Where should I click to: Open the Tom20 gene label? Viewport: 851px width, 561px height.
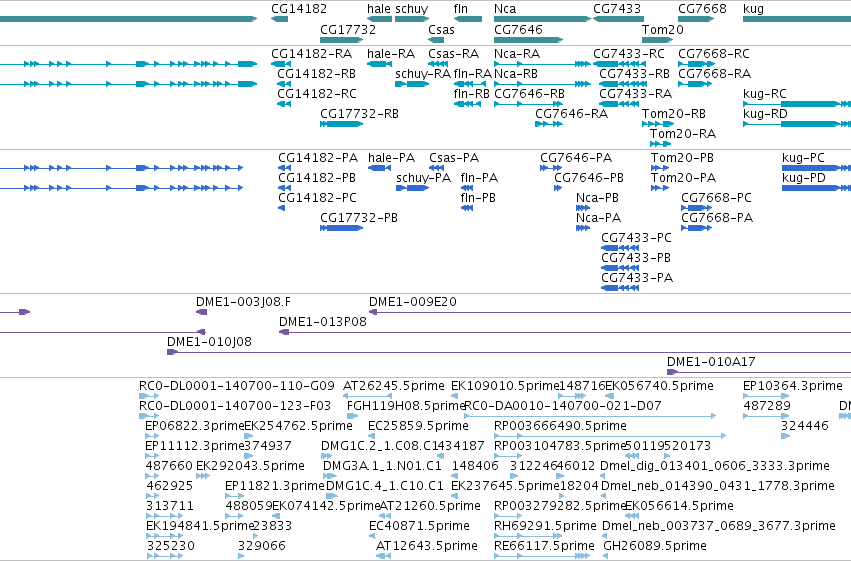click(663, 29)
